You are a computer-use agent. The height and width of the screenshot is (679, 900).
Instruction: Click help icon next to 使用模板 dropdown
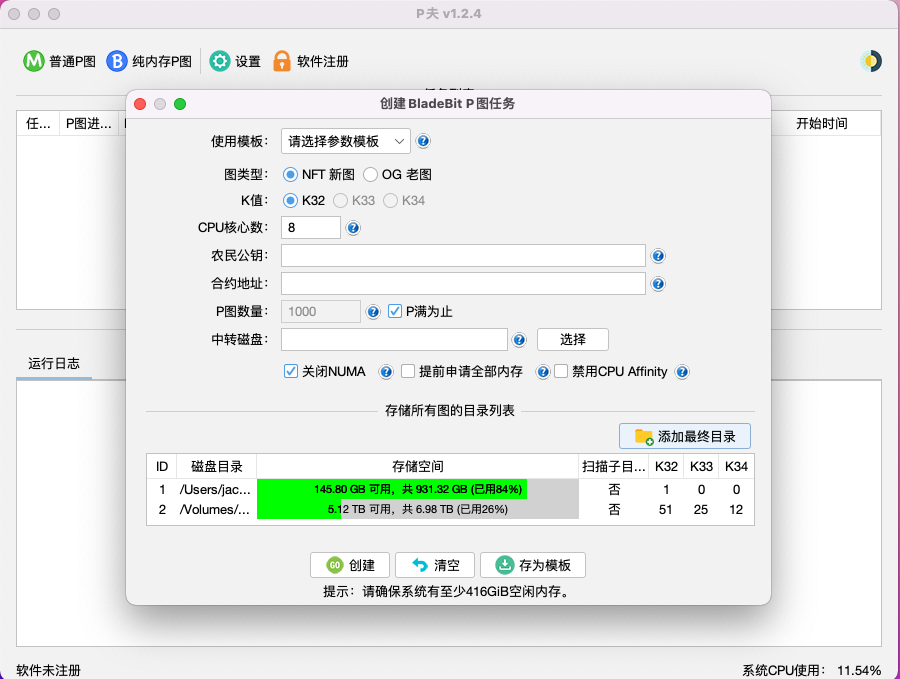pyautogui.click(x=423, y=141)
